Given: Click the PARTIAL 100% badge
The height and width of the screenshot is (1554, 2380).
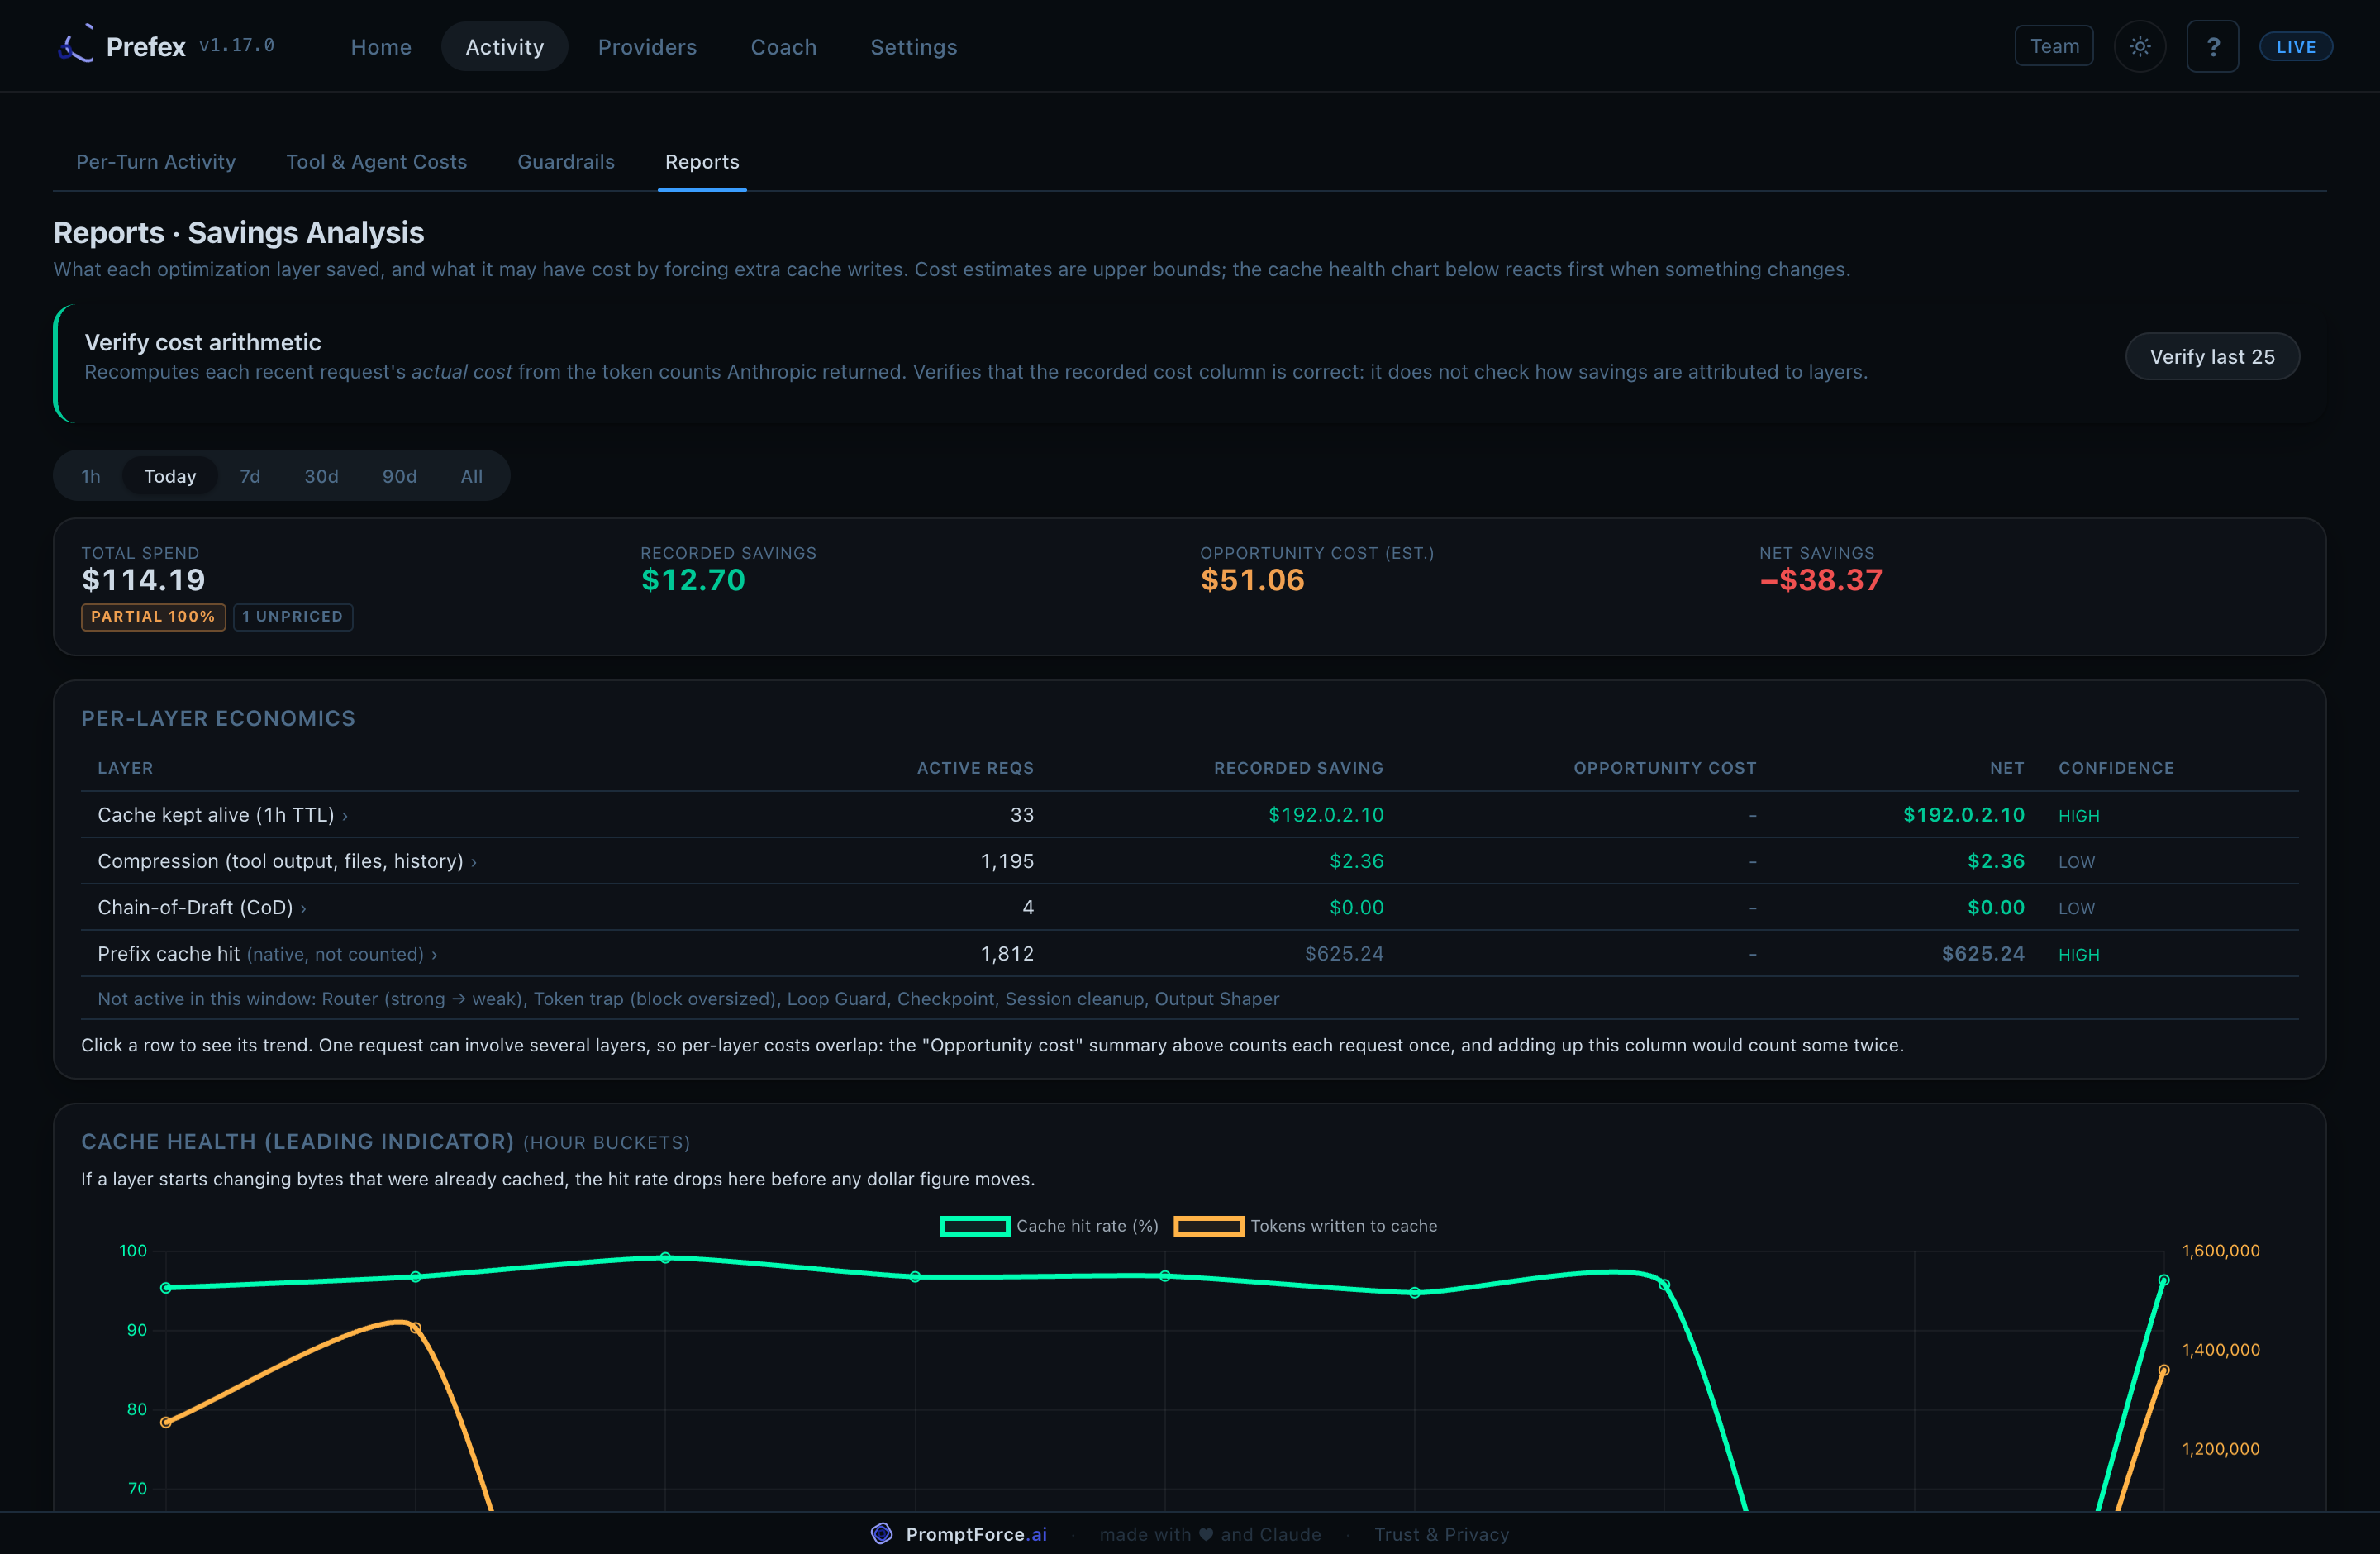Looking at the screenshot, I should (153, 616).
